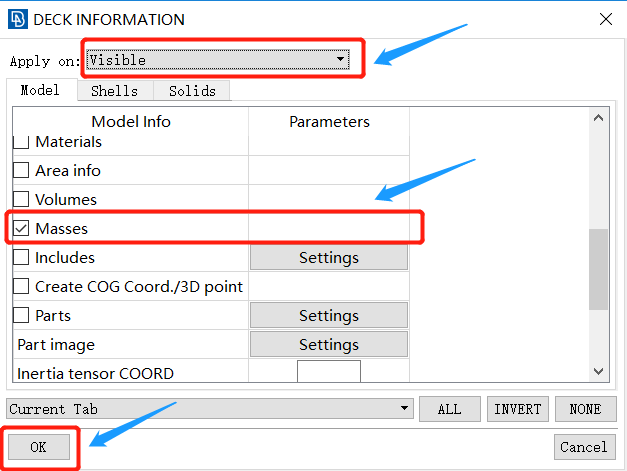Viewport: 627px width, 471px height.
Task: Expand the Current Tab dropdown
Action: point(210,409)
